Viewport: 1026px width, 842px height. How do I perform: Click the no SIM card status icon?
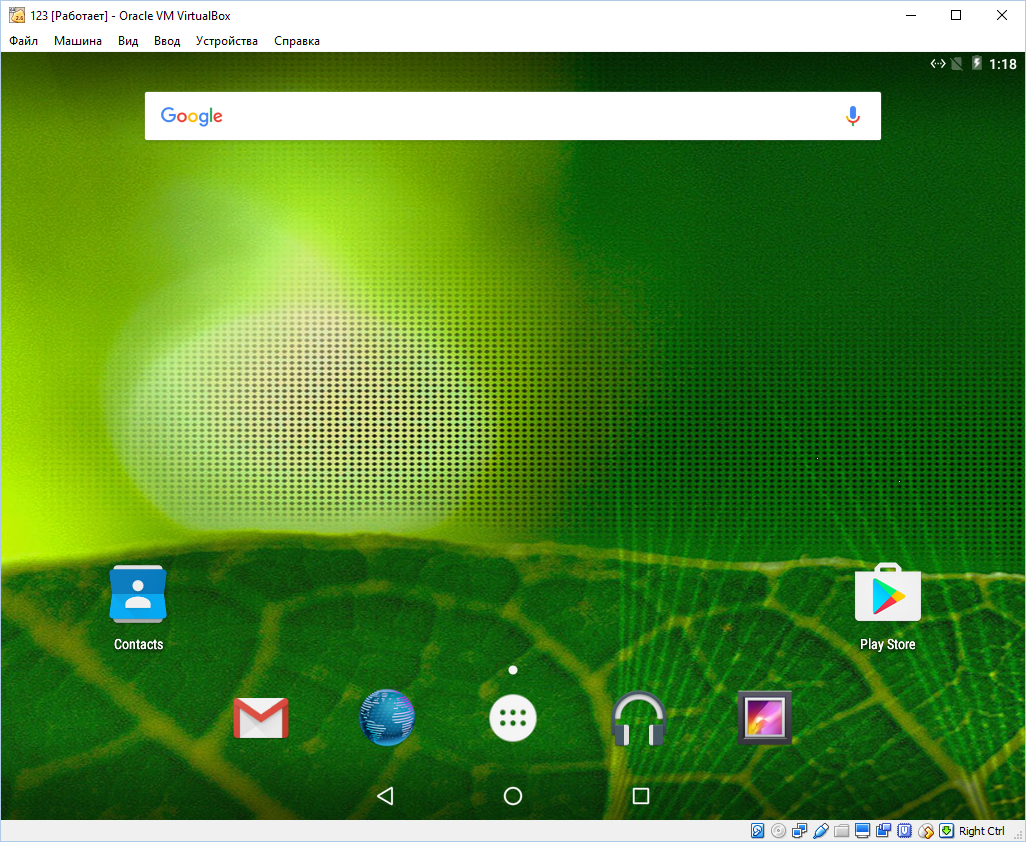point(957,63)
